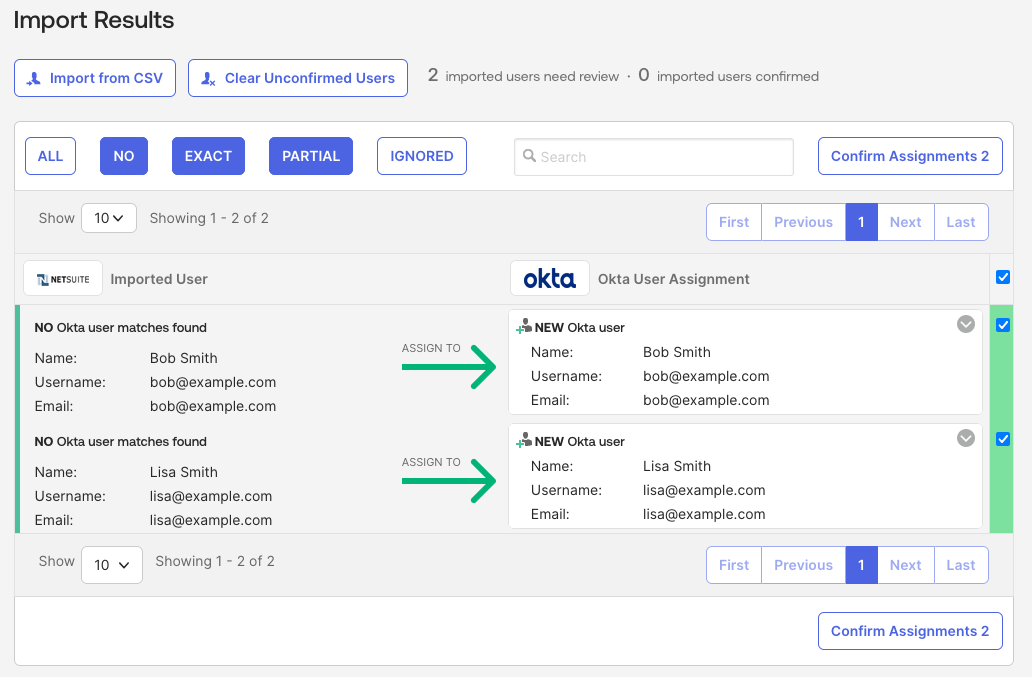The image size is (1032, 677).
Task: Click top 'Showing 1 - 2 of 2' text
Action: tap(209, 218)
